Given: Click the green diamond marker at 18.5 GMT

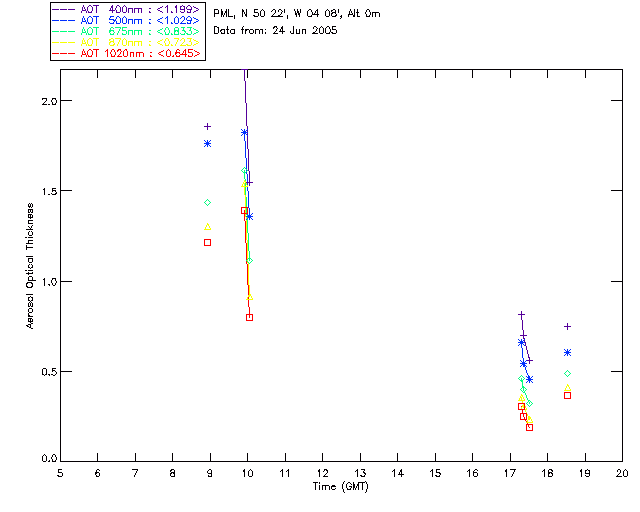Looking at the screenshot, I should pos(567,374).
